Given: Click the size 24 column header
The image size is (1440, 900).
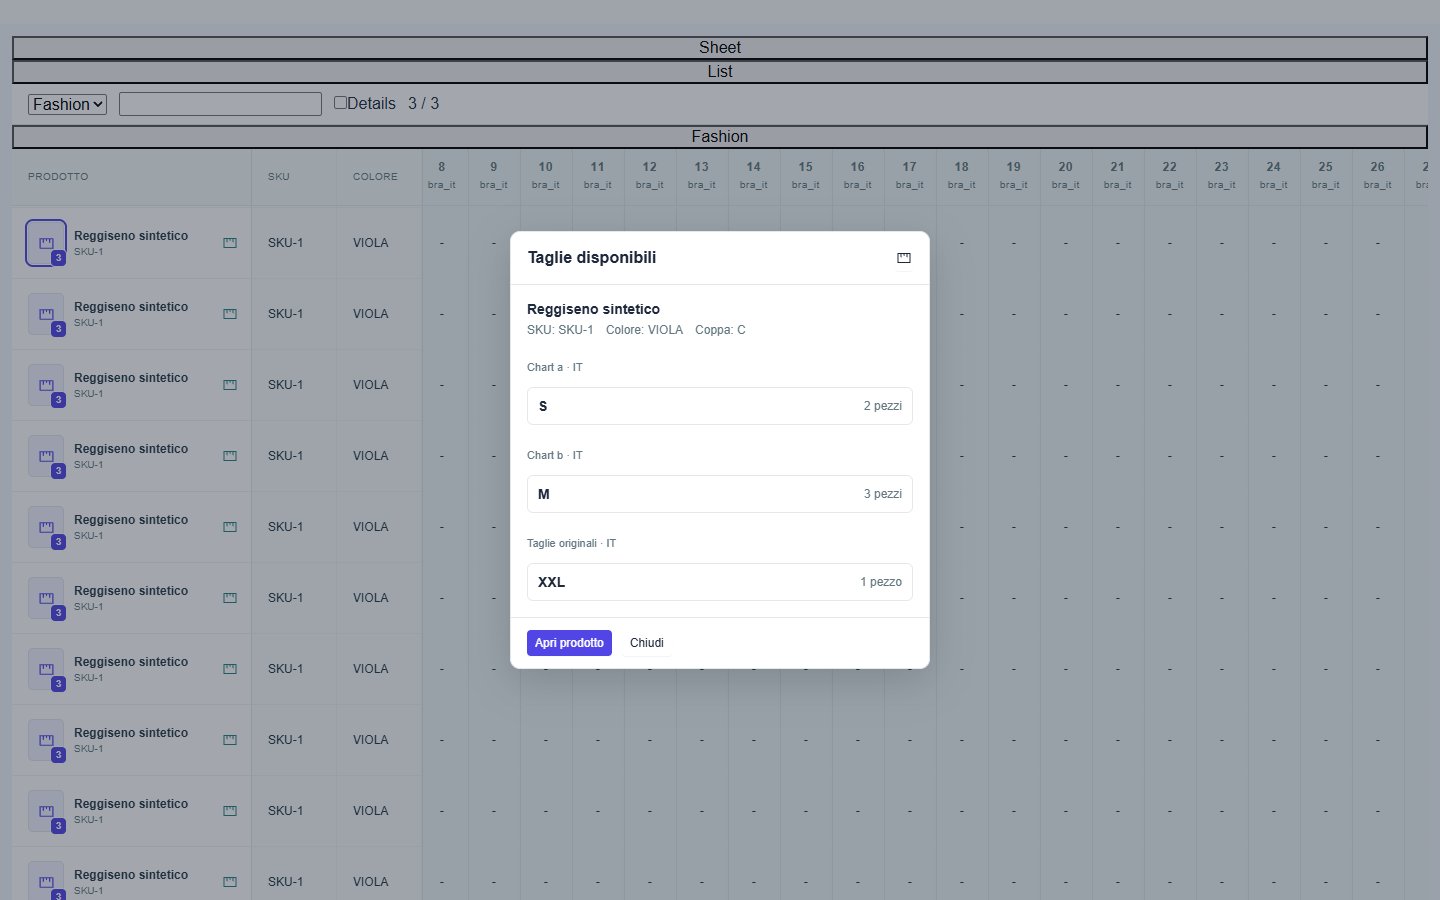Looking at the screenshot, I should (1274, 175).
